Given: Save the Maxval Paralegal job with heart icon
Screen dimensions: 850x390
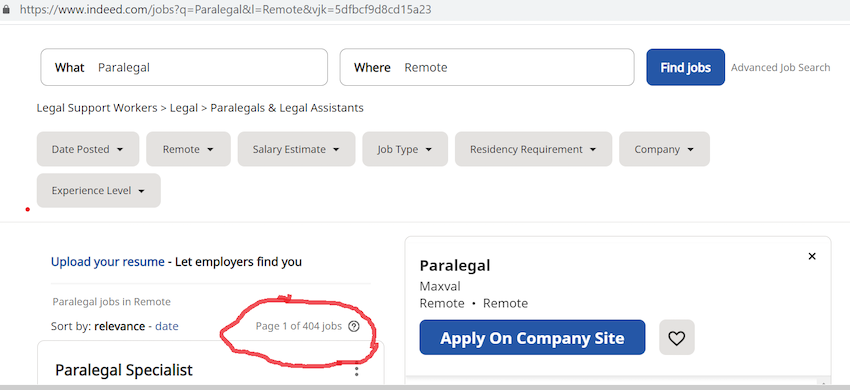Looking at the screenshot, I should 677,337.
